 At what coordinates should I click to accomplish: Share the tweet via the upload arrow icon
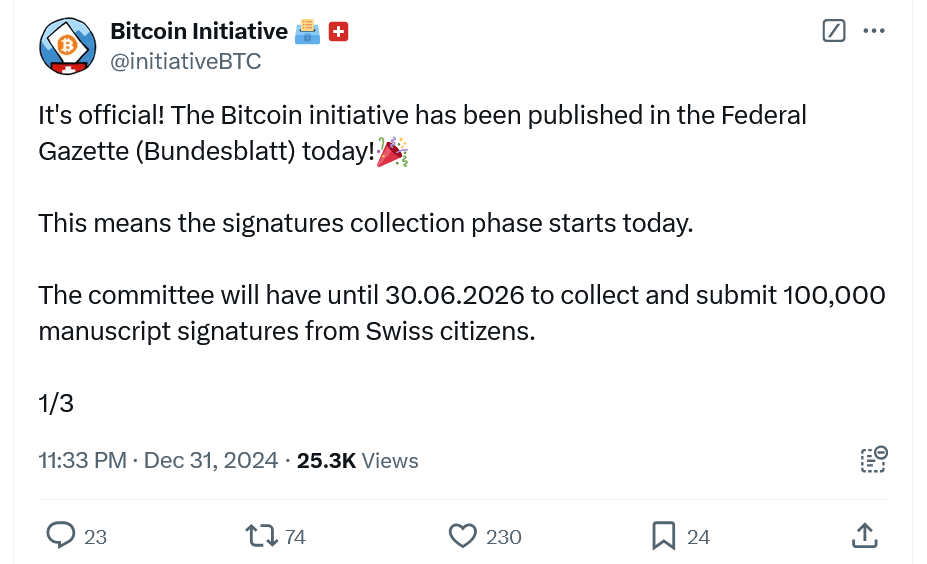click(864, 536)
